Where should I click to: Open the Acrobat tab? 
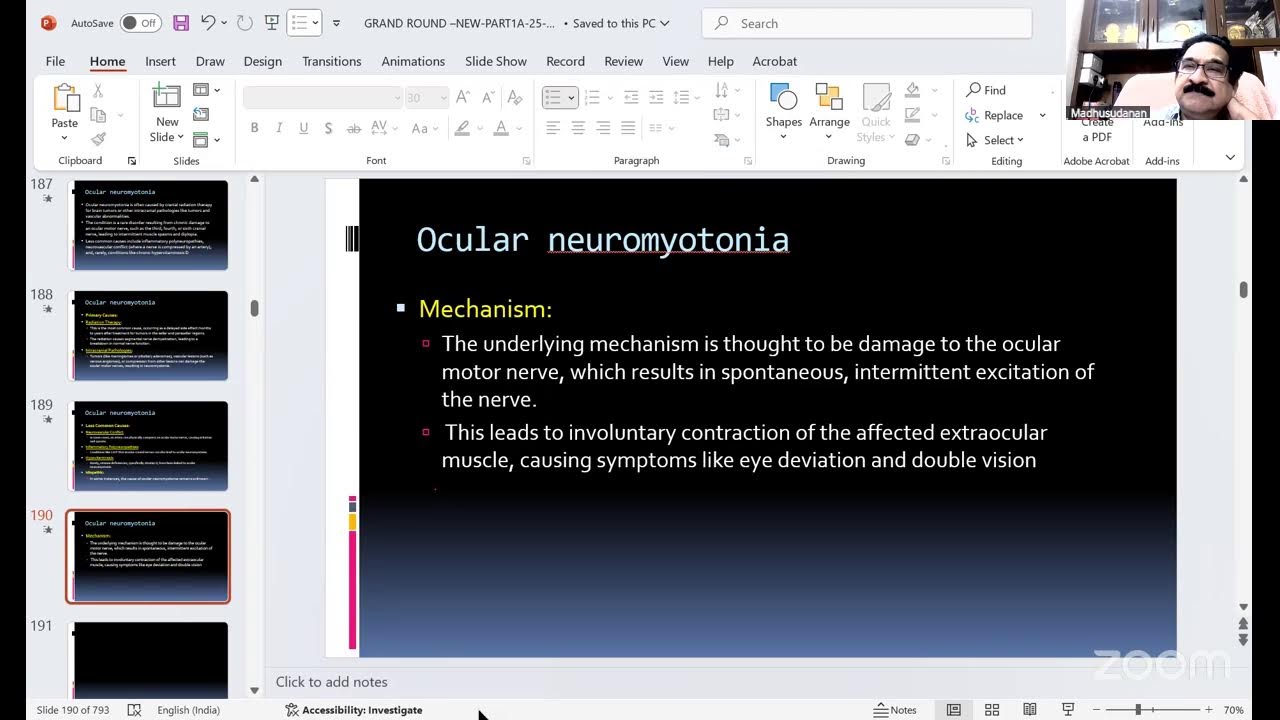point(775,61)
